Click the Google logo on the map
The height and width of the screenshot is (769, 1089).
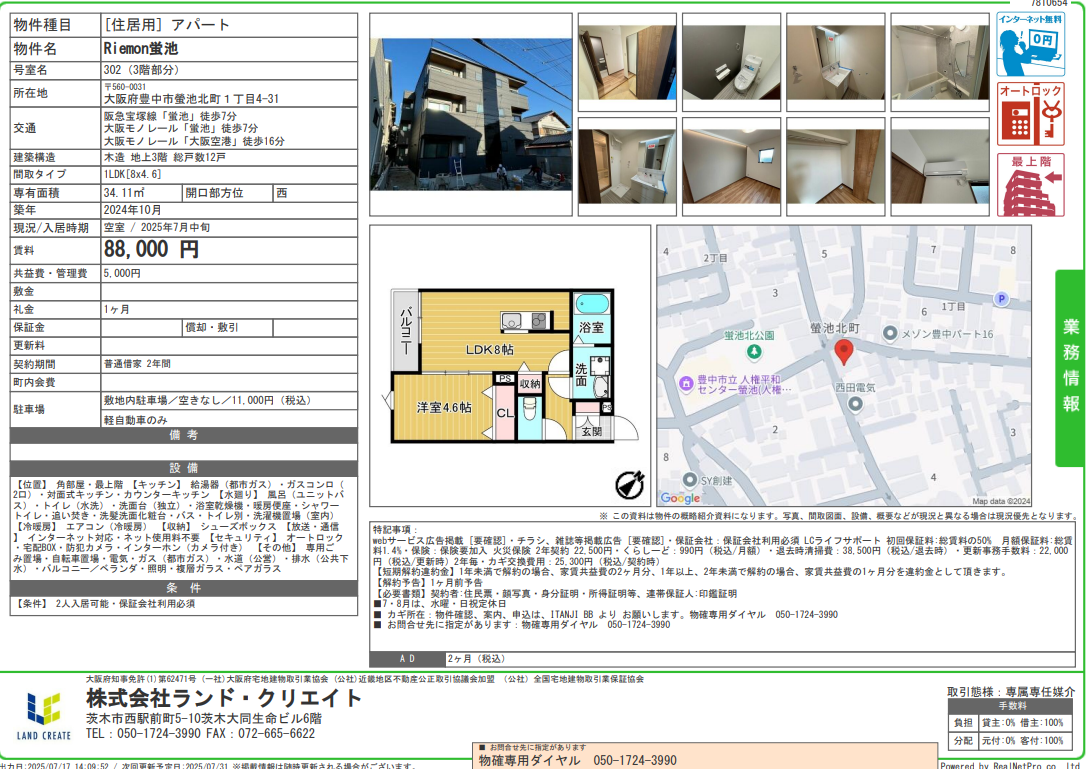(x=680, y=497)
